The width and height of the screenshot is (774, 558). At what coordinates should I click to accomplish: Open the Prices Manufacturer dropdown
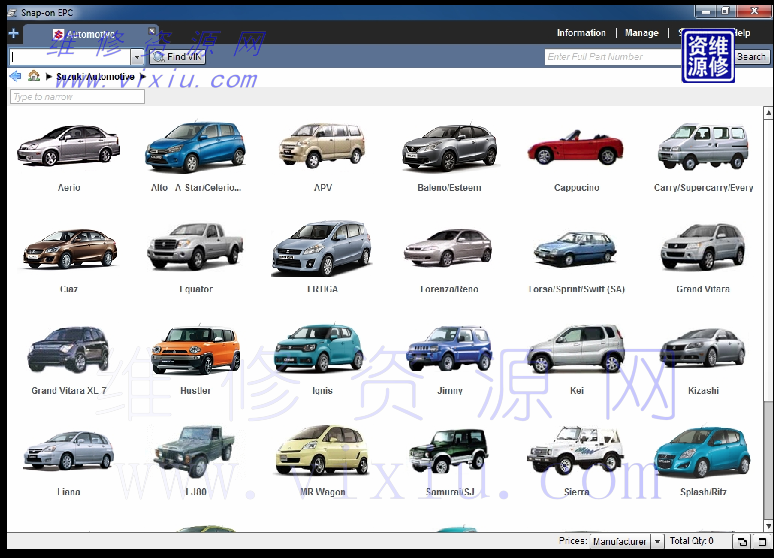656,541
